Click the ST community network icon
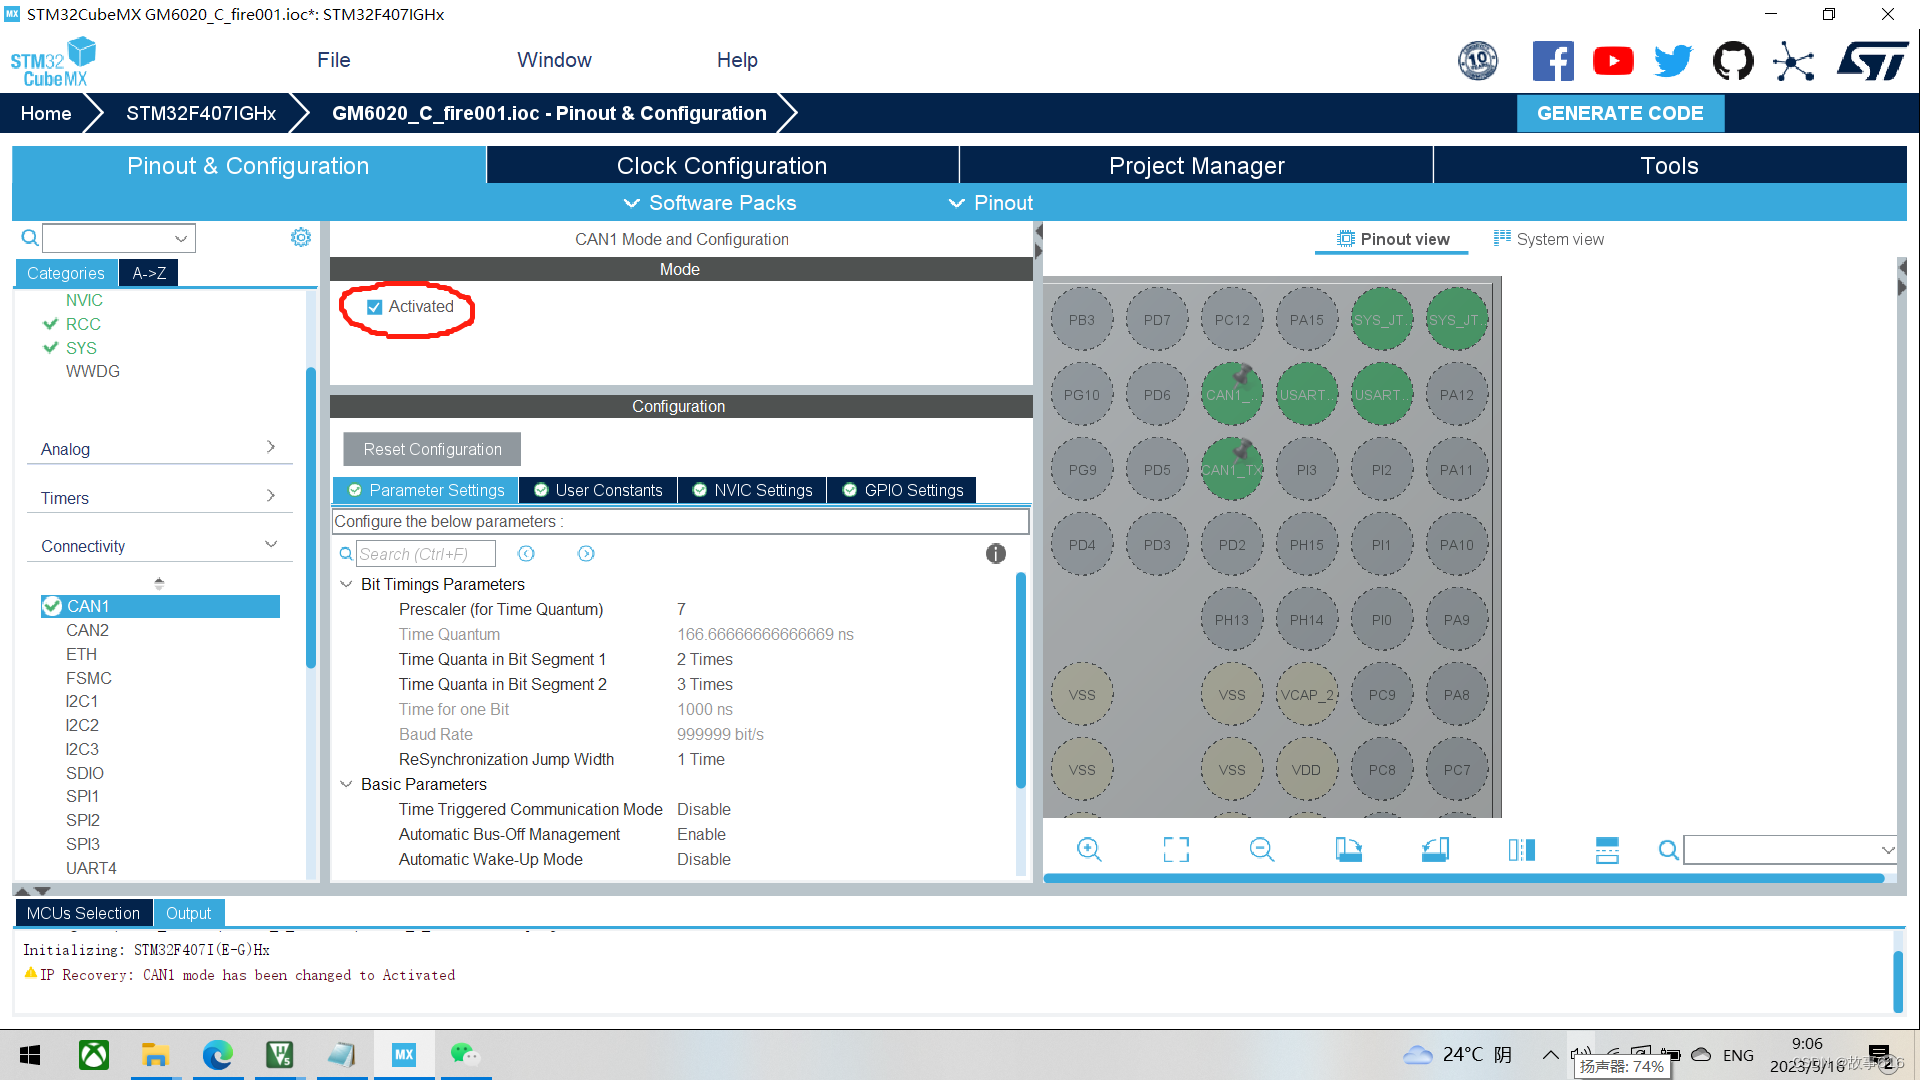The image size is (1920, 1080). pos(1794,61)
